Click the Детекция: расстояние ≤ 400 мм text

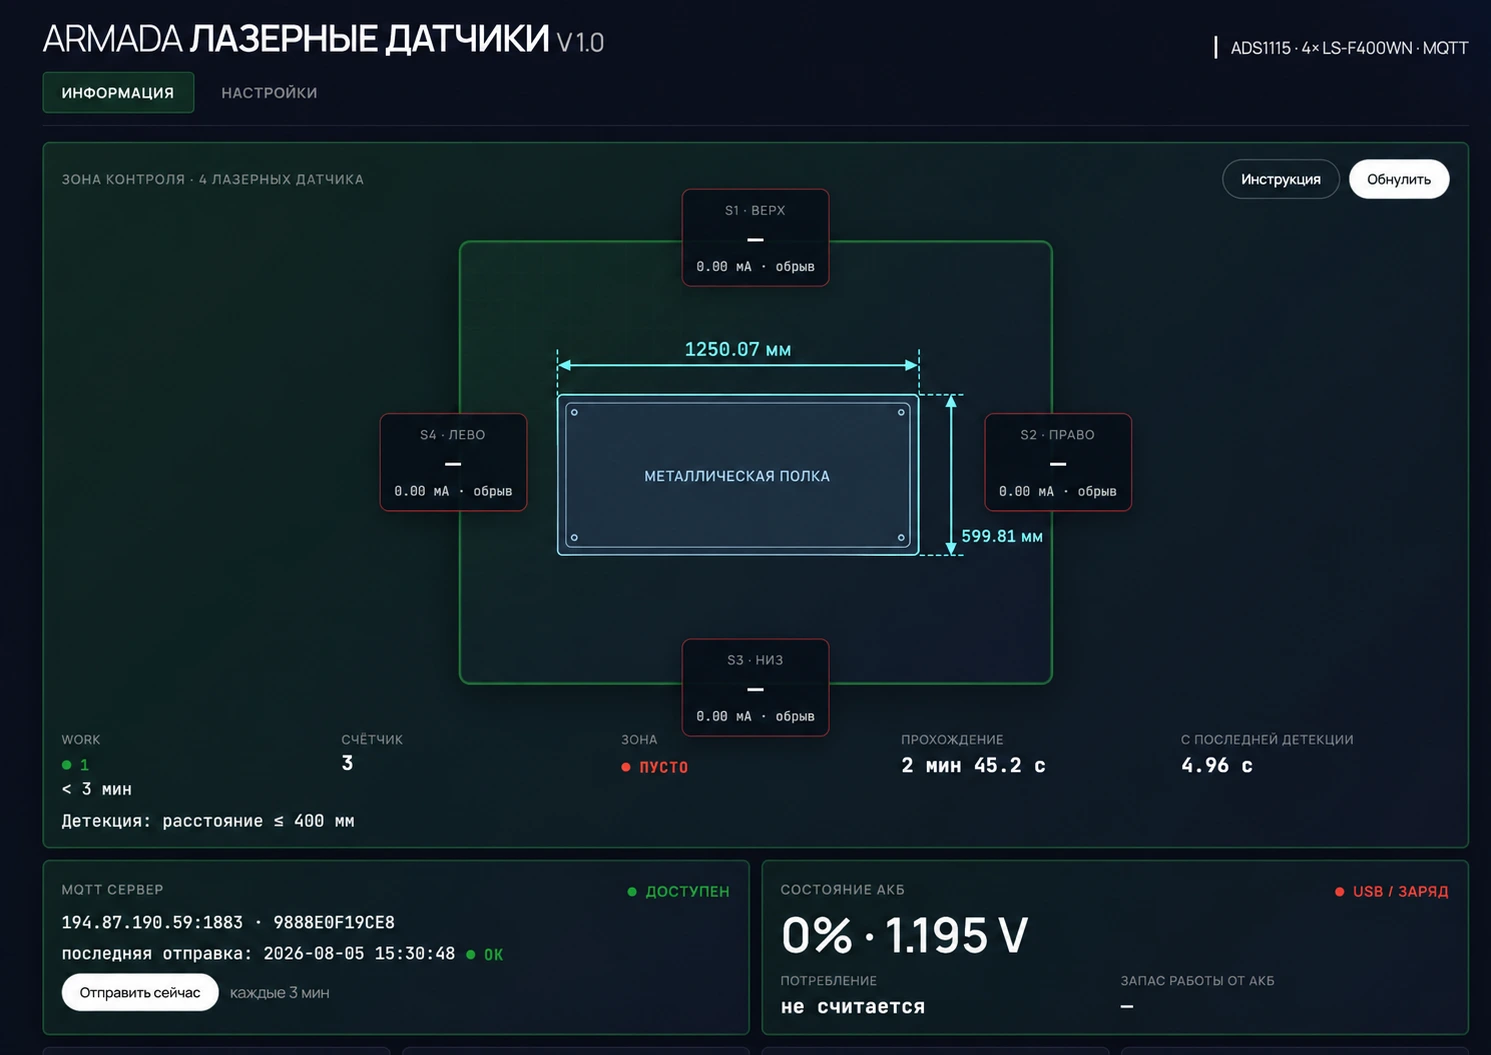pyautogui.click(x=208, y=821)
